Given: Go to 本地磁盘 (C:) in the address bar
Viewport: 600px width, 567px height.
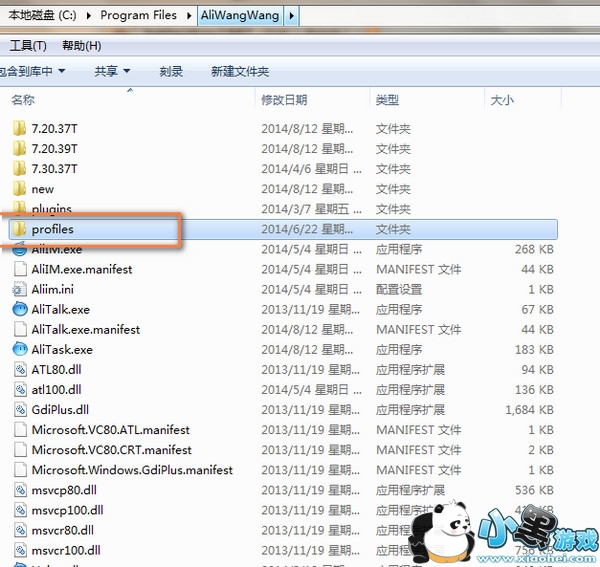Looking at the screenshot, I should pos(42,15).
